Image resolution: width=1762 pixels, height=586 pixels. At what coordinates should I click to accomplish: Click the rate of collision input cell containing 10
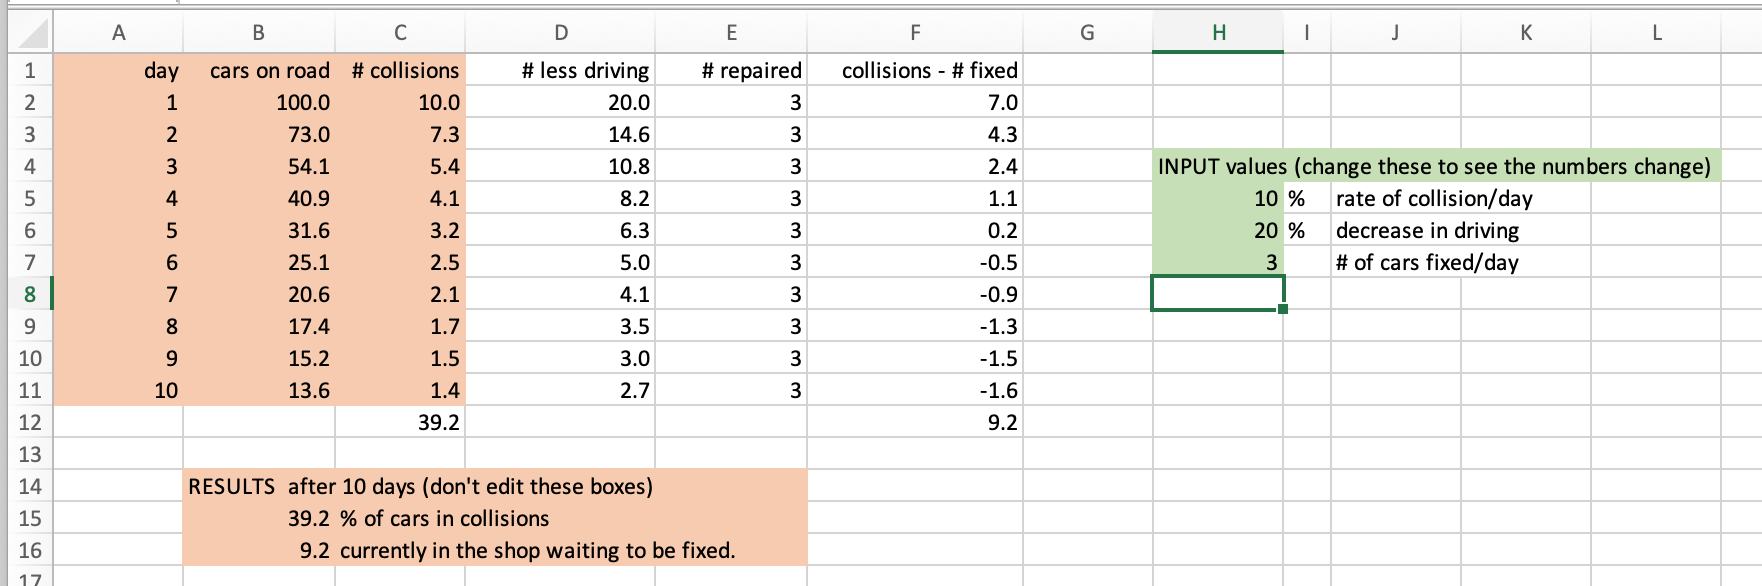[x=1217, y=198]
